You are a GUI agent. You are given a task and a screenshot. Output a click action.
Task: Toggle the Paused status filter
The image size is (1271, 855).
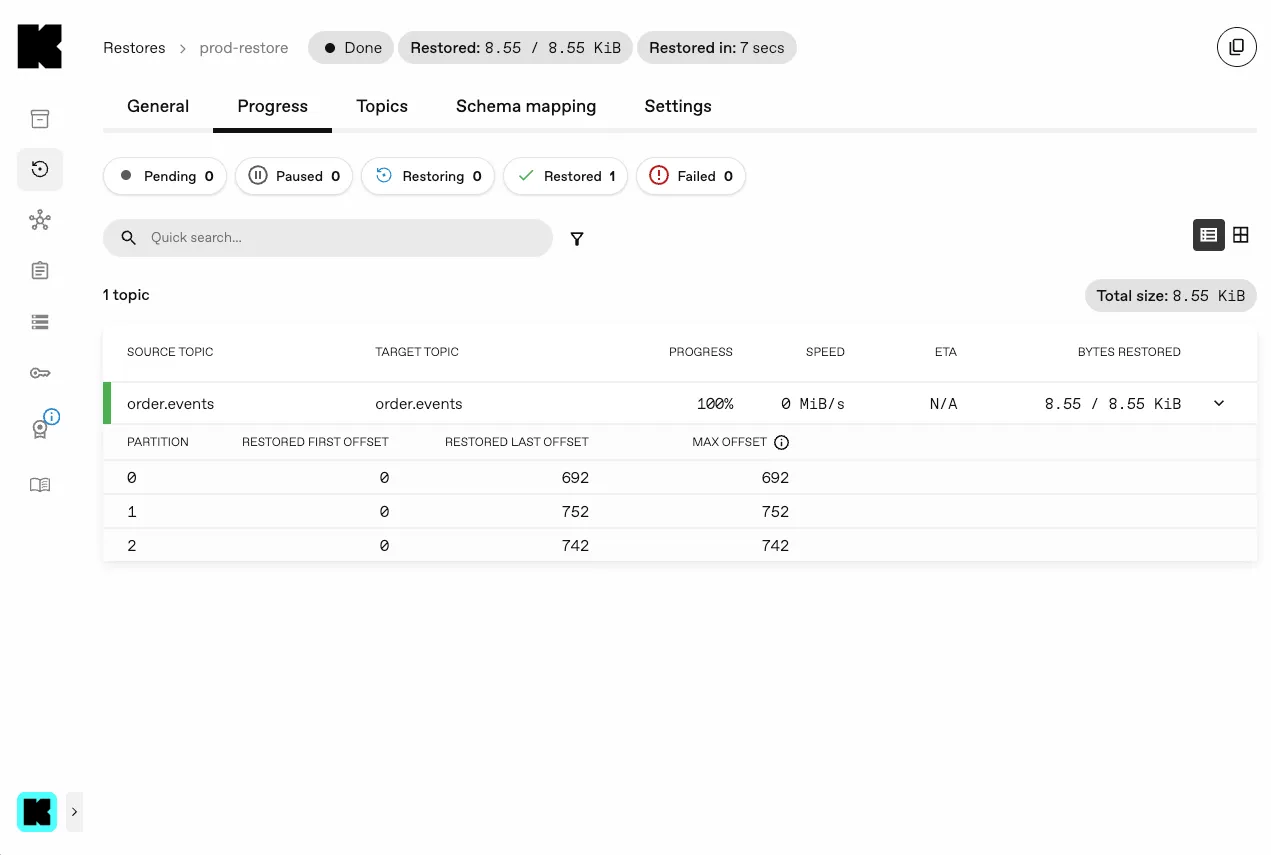[x=294, y=176]
